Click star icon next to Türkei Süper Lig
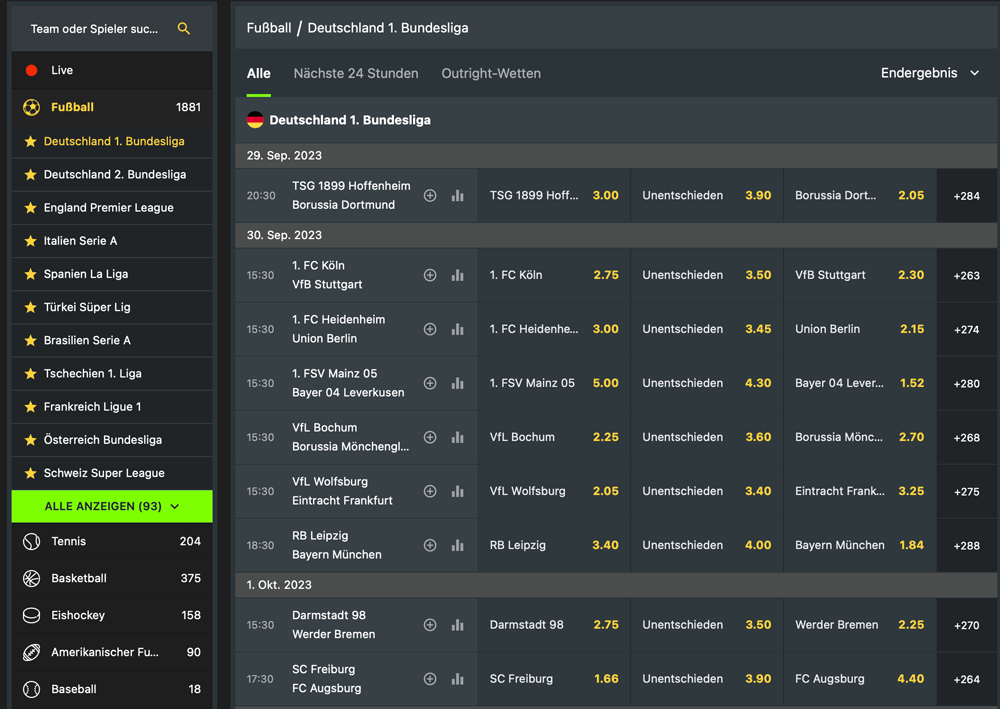Viewport: 1000px width, 709px height. pos(30,307)
